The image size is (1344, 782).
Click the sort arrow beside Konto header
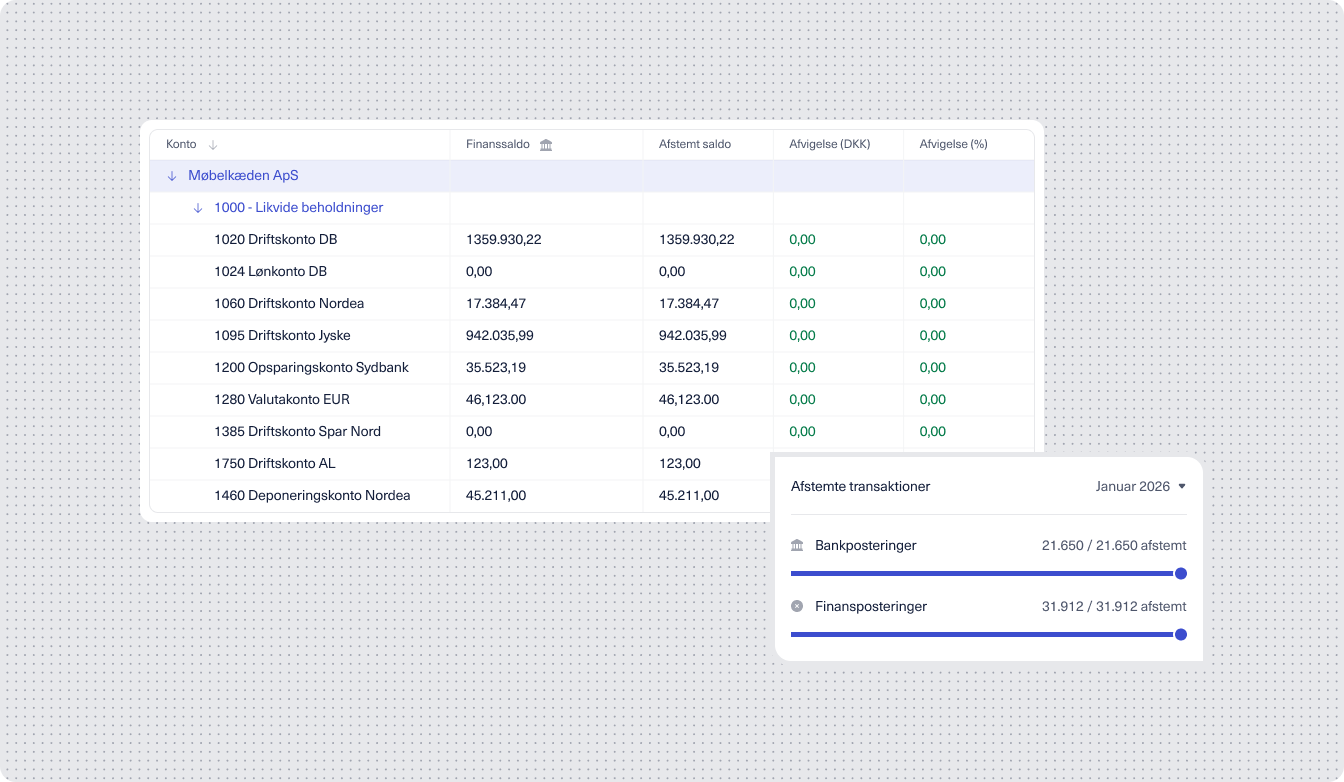213,145
